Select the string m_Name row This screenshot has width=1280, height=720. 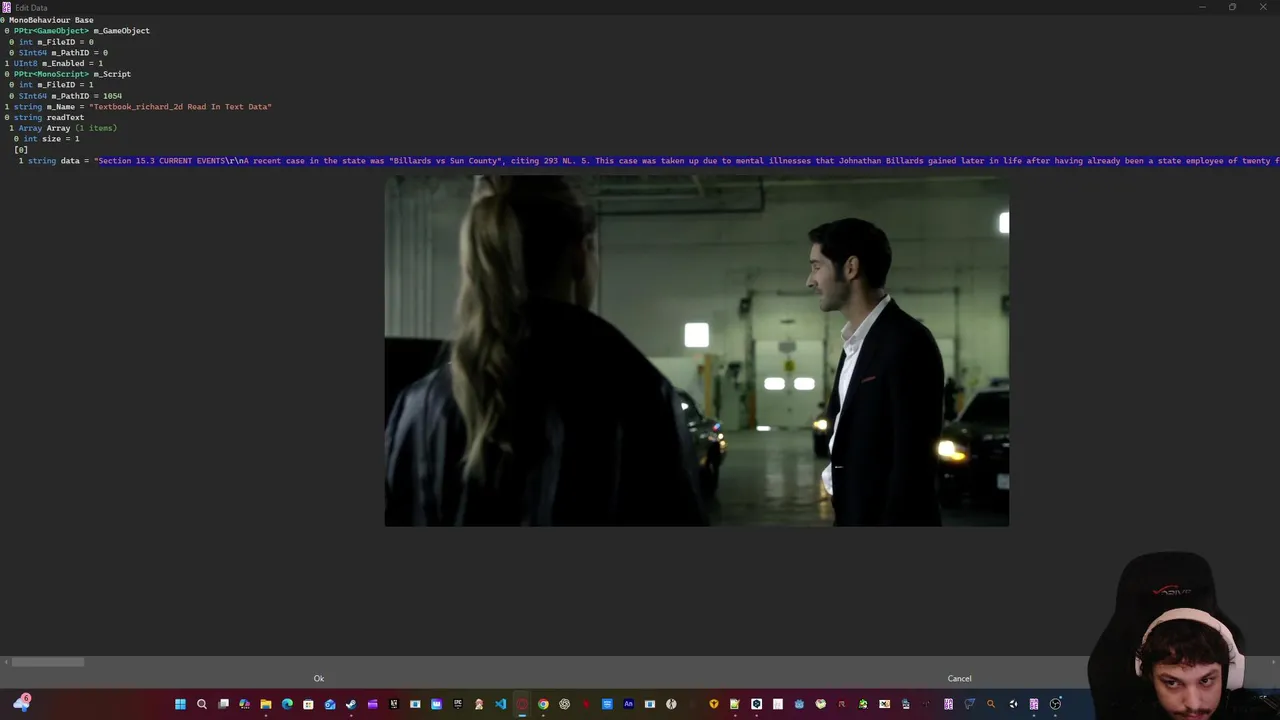(138, 107)
